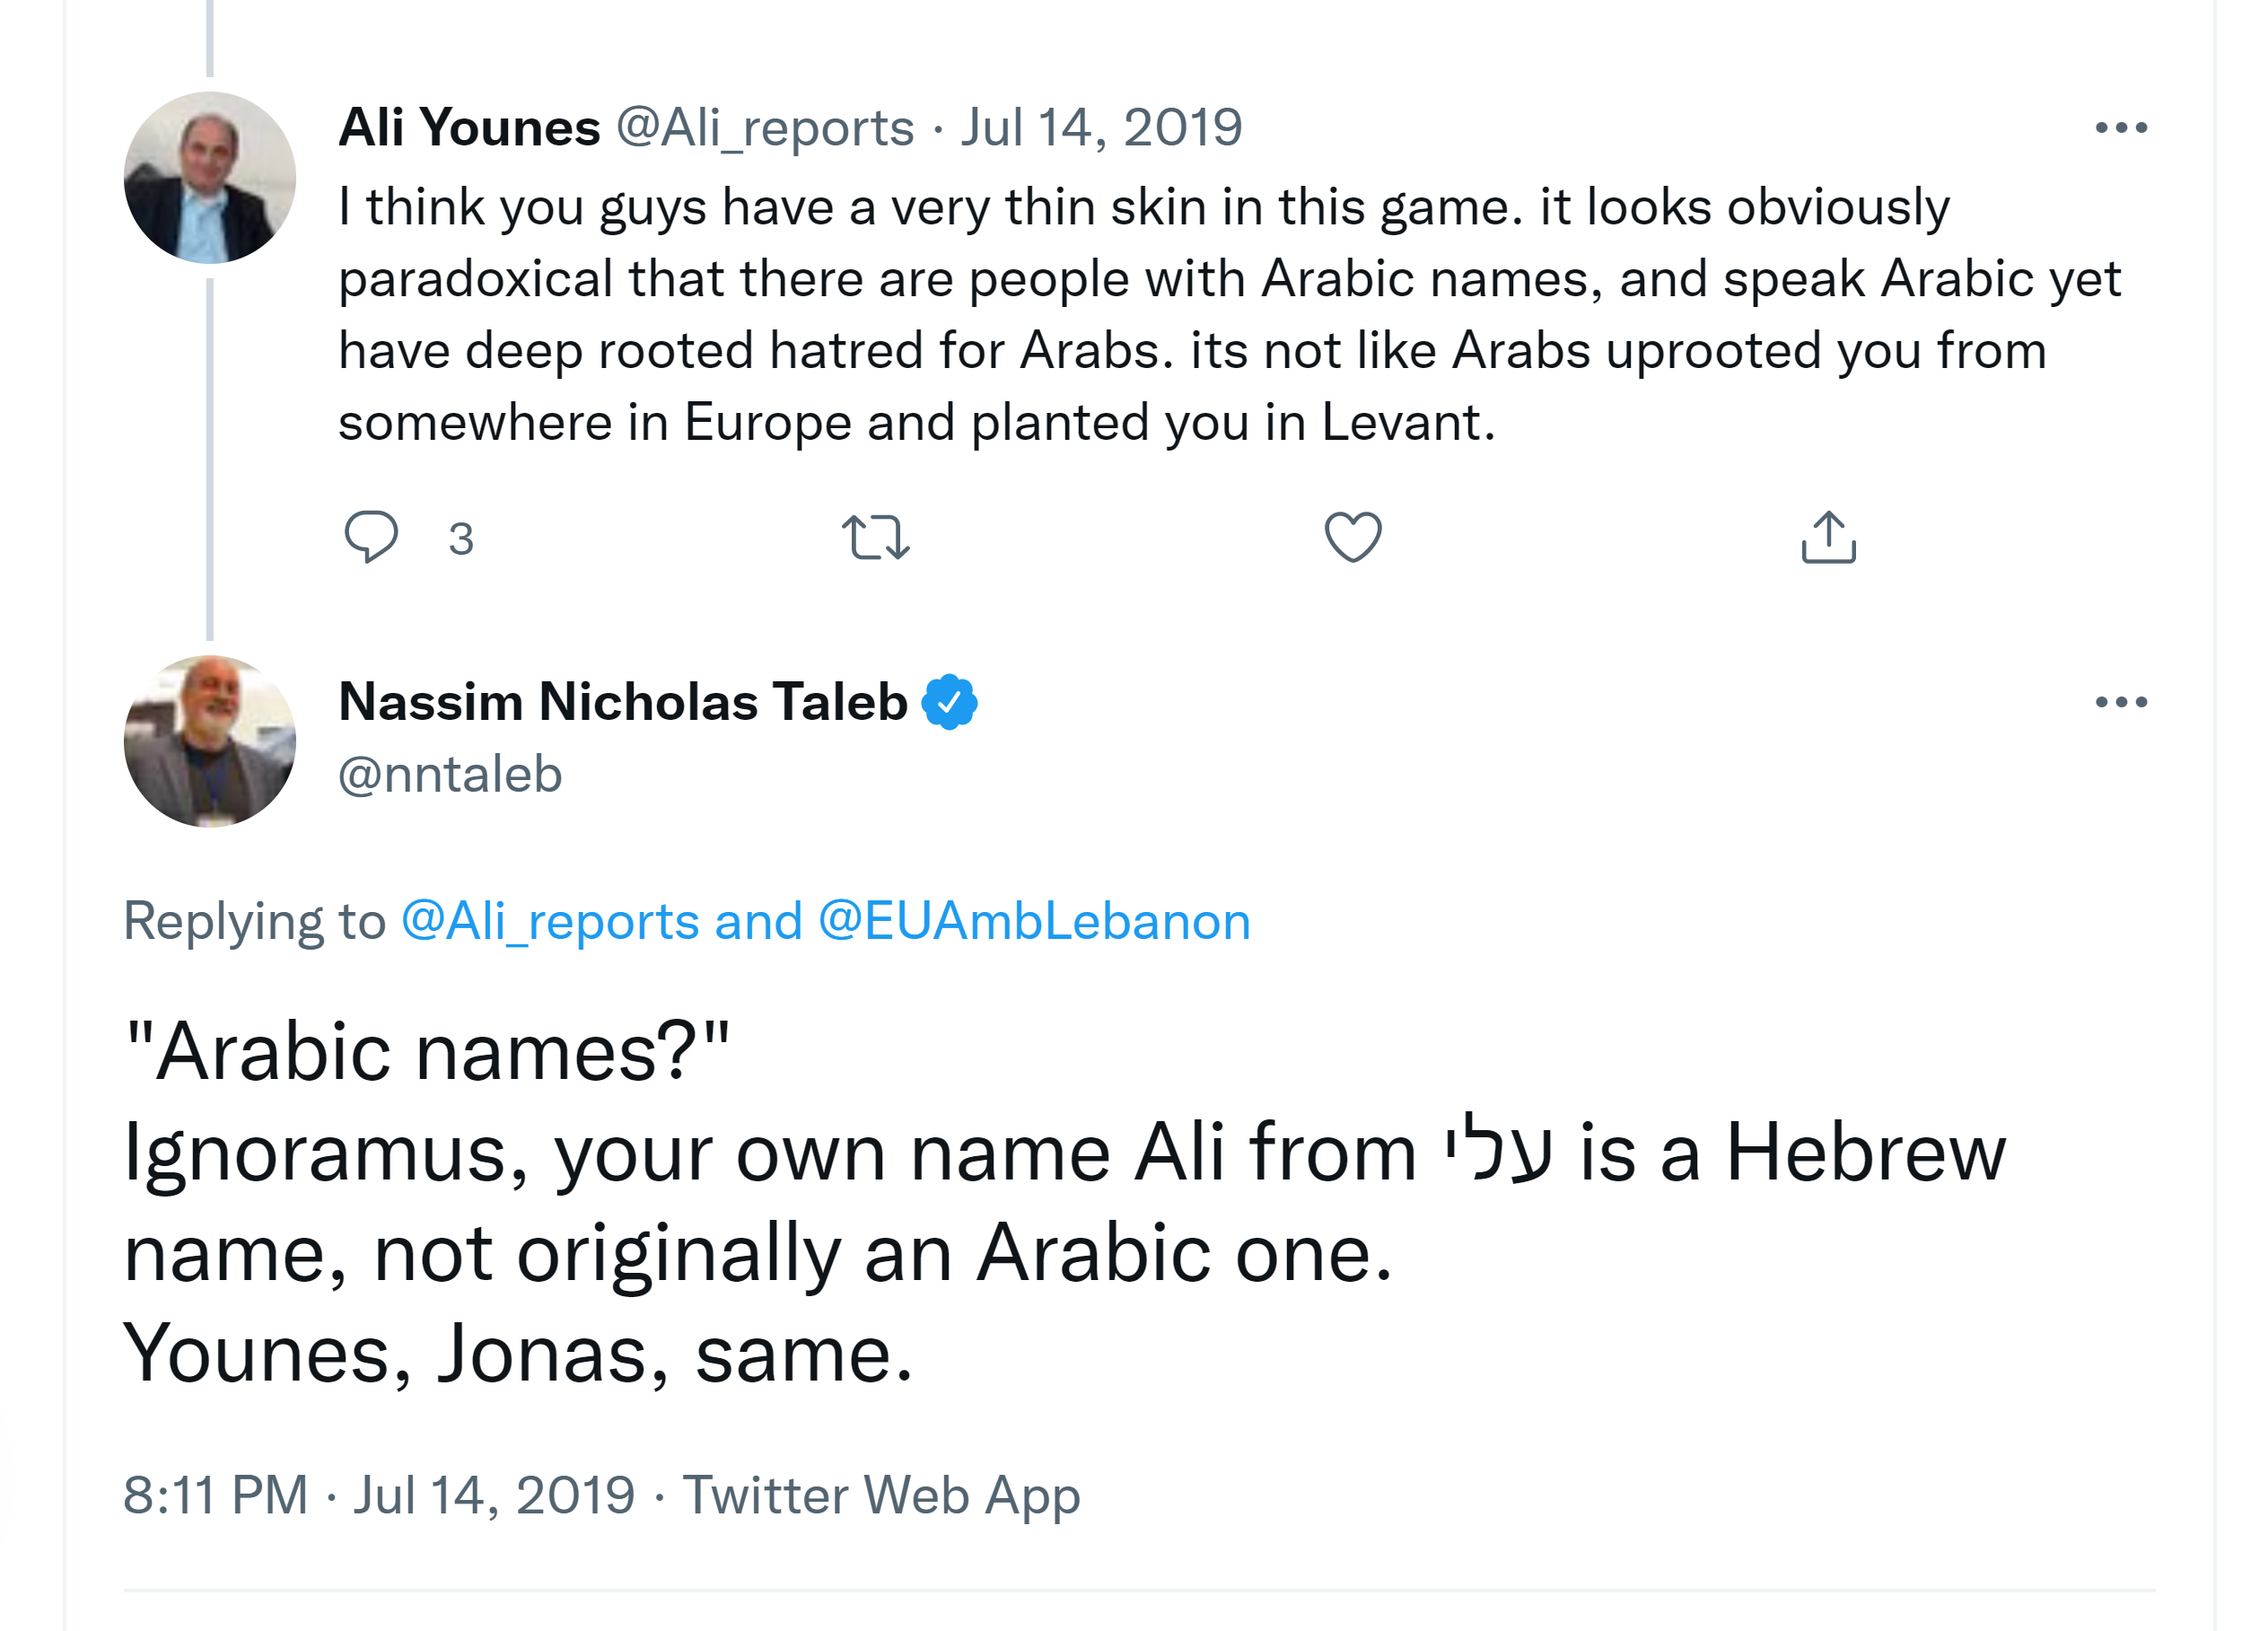
Task: Click the reply icon under Ali Younes tweet
Action: pyautogui.click(x=371, y=537)
